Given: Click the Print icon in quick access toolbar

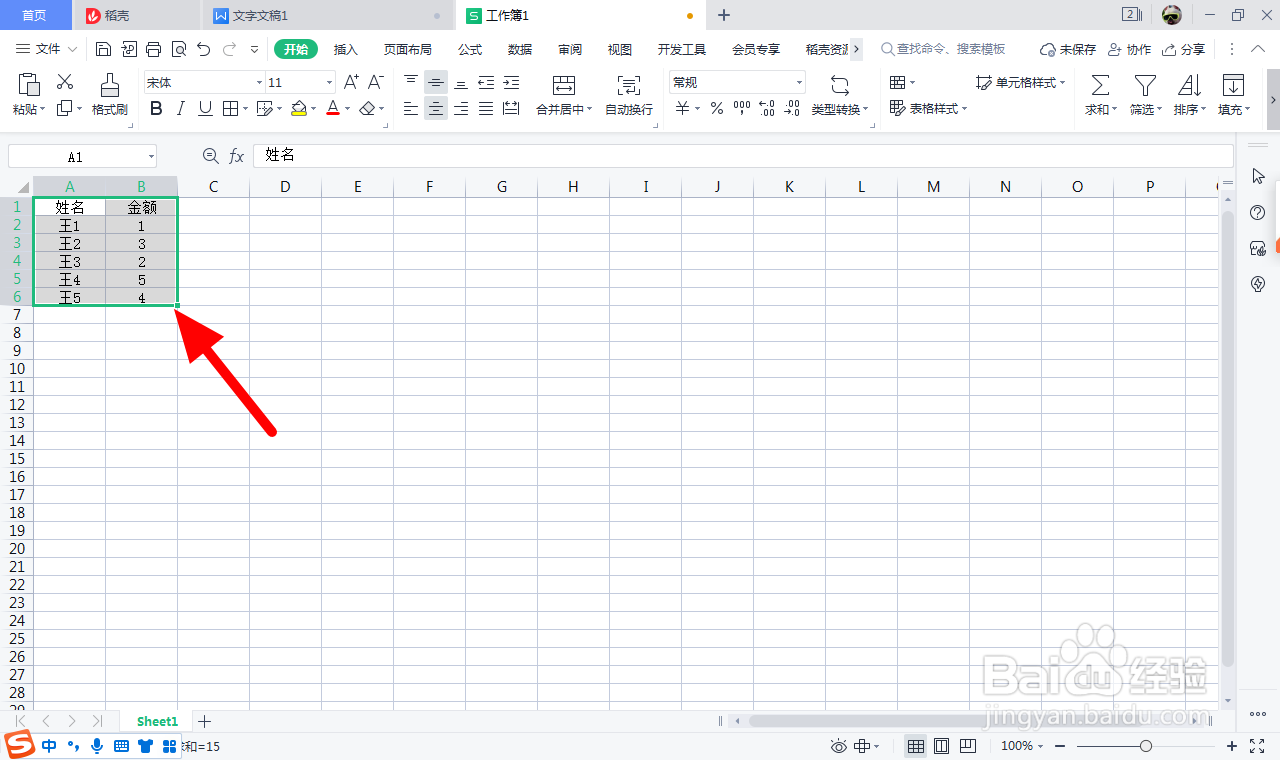Looking at the screenshot, I should 153,49.
